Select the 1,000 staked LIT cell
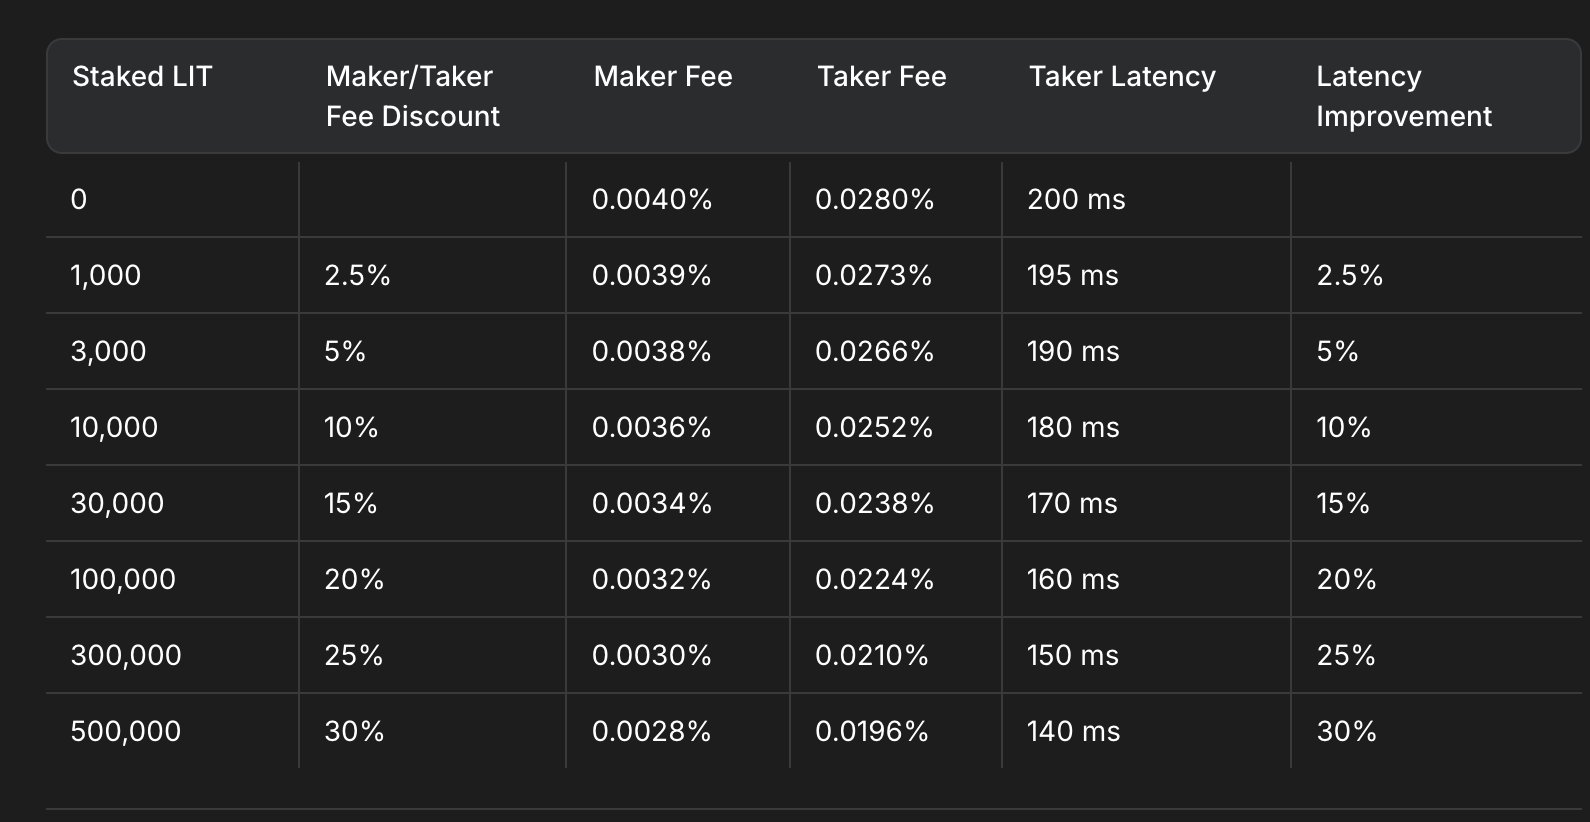Screen dimensions: 1590x822 106,275
